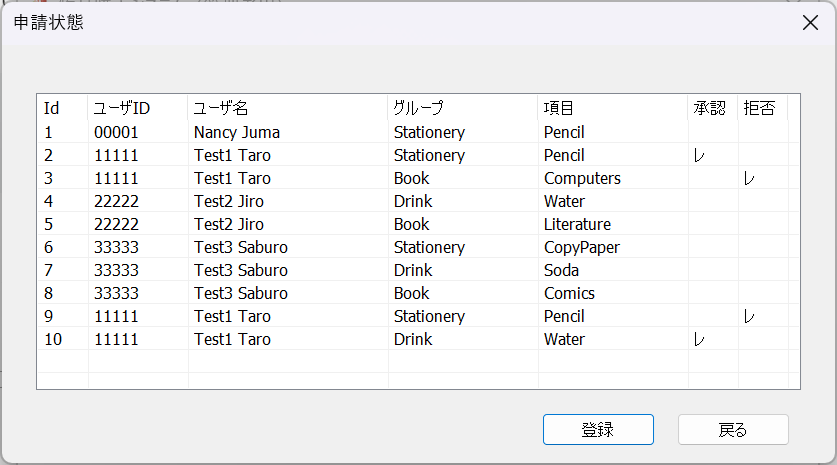Viewport: 837px width, 465px height.
Task: Select the Literature item cell
Action: point(577,225)
